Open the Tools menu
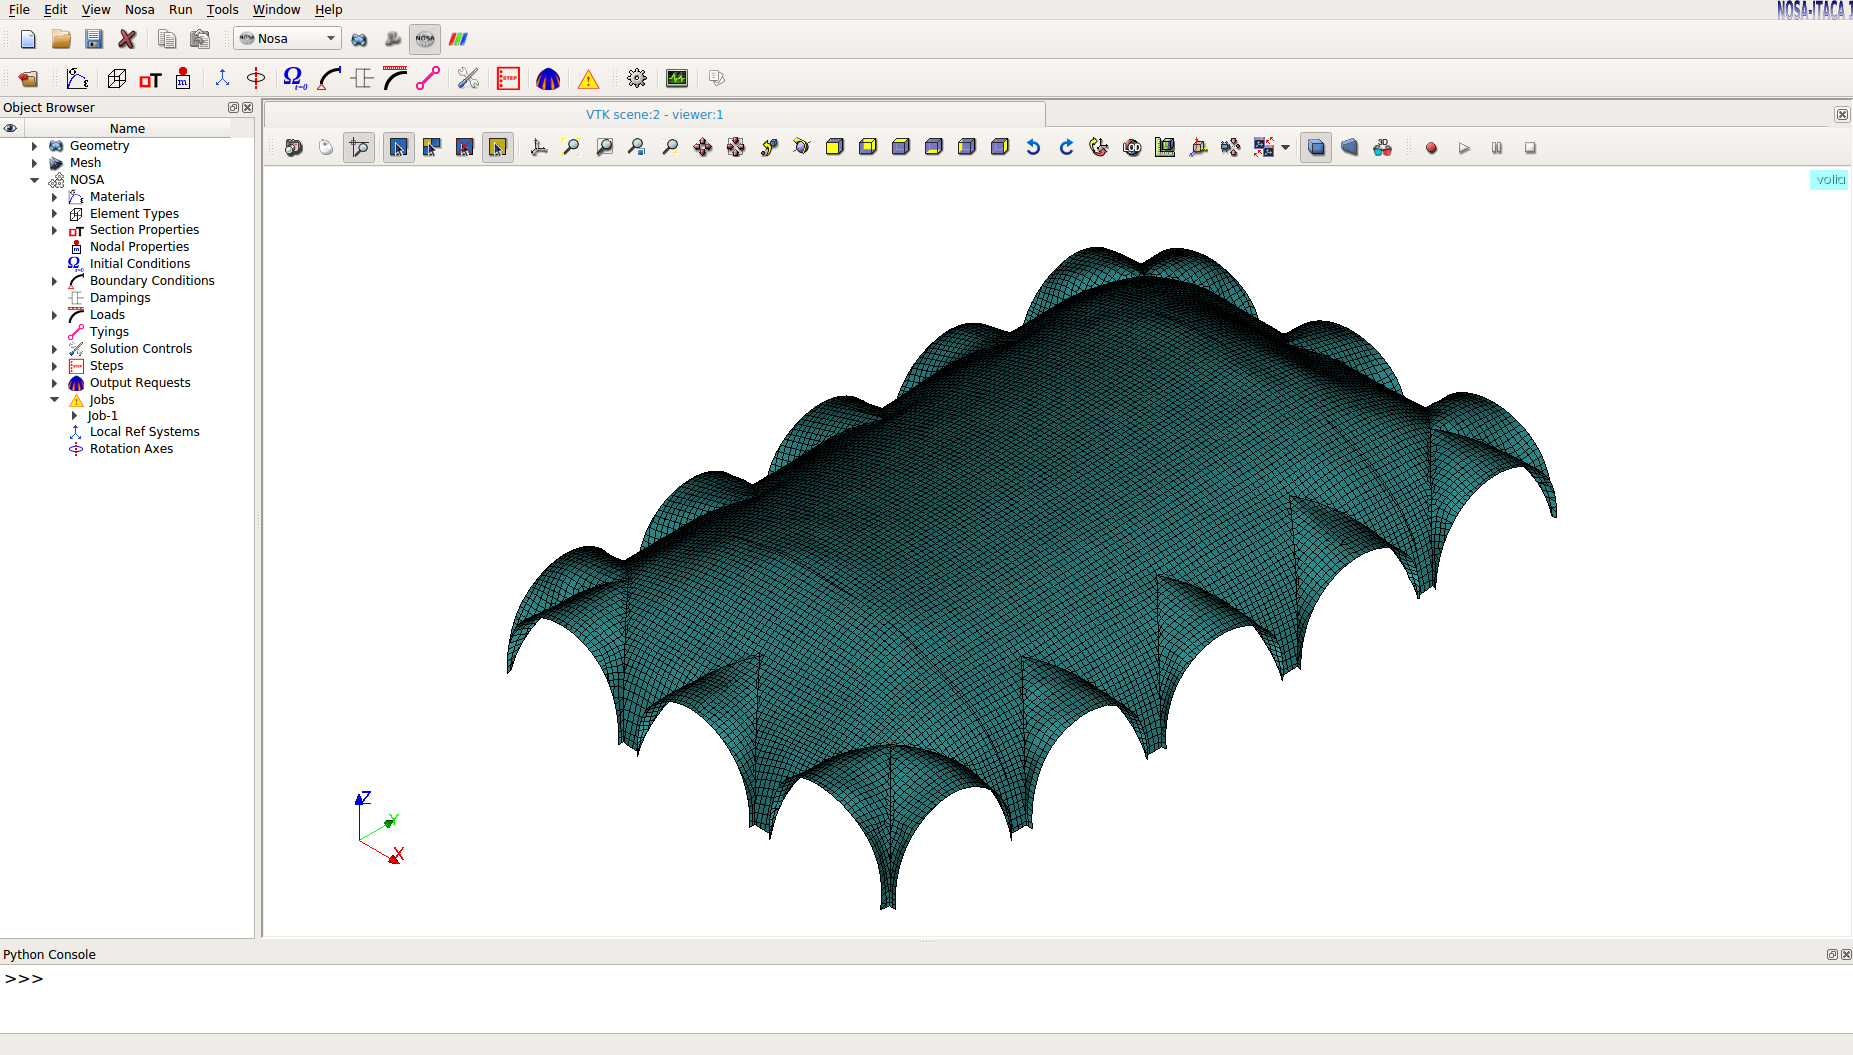 (x=222, y=10)
